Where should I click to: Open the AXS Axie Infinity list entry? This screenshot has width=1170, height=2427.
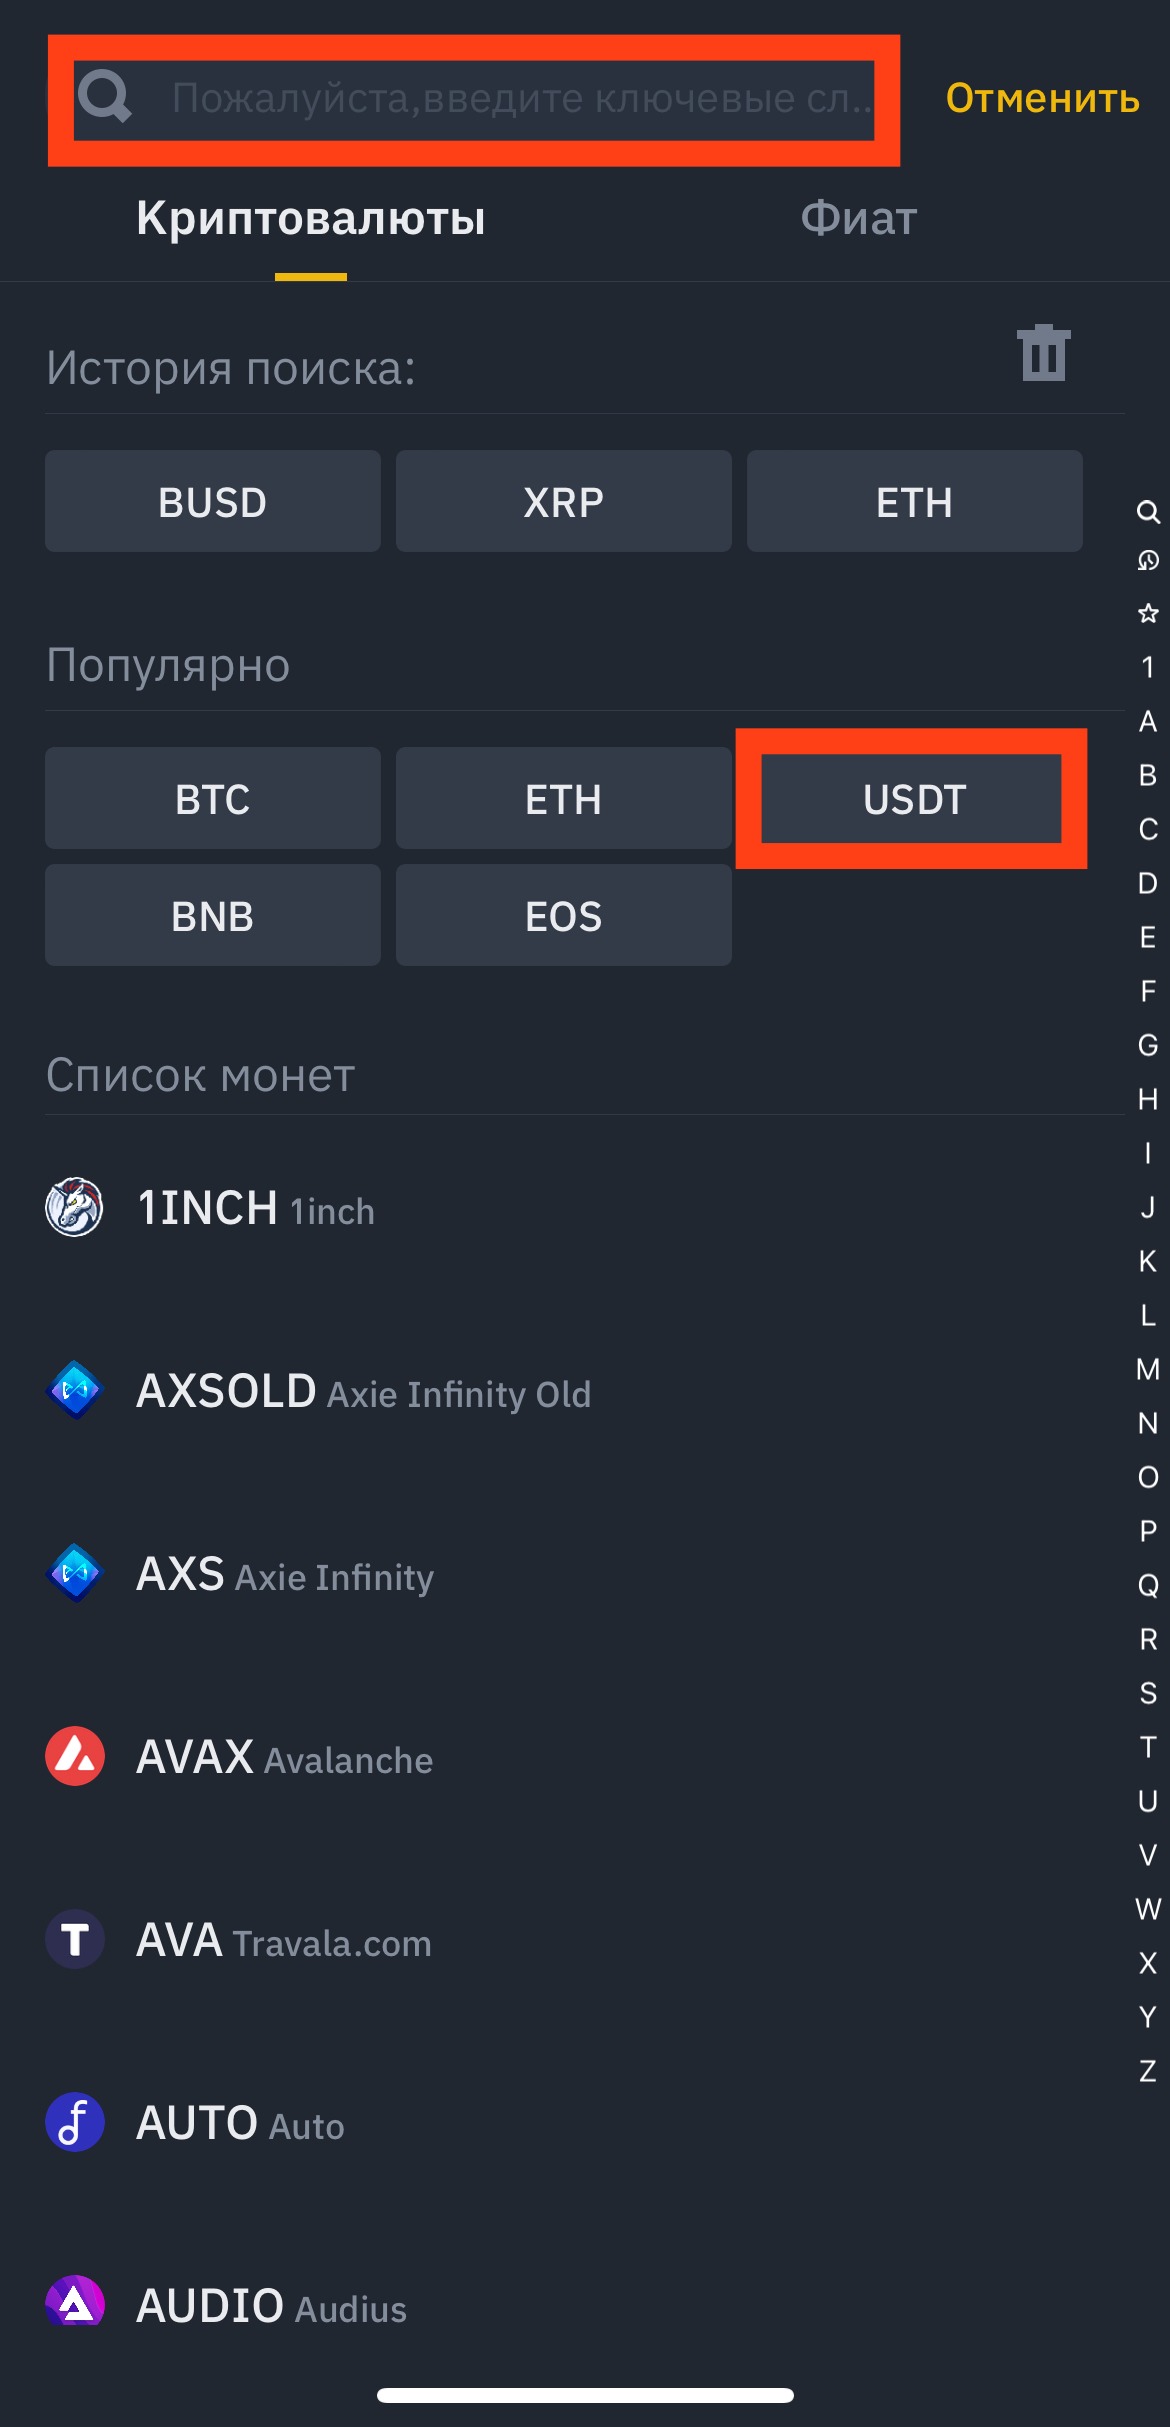pos(285,1574)
